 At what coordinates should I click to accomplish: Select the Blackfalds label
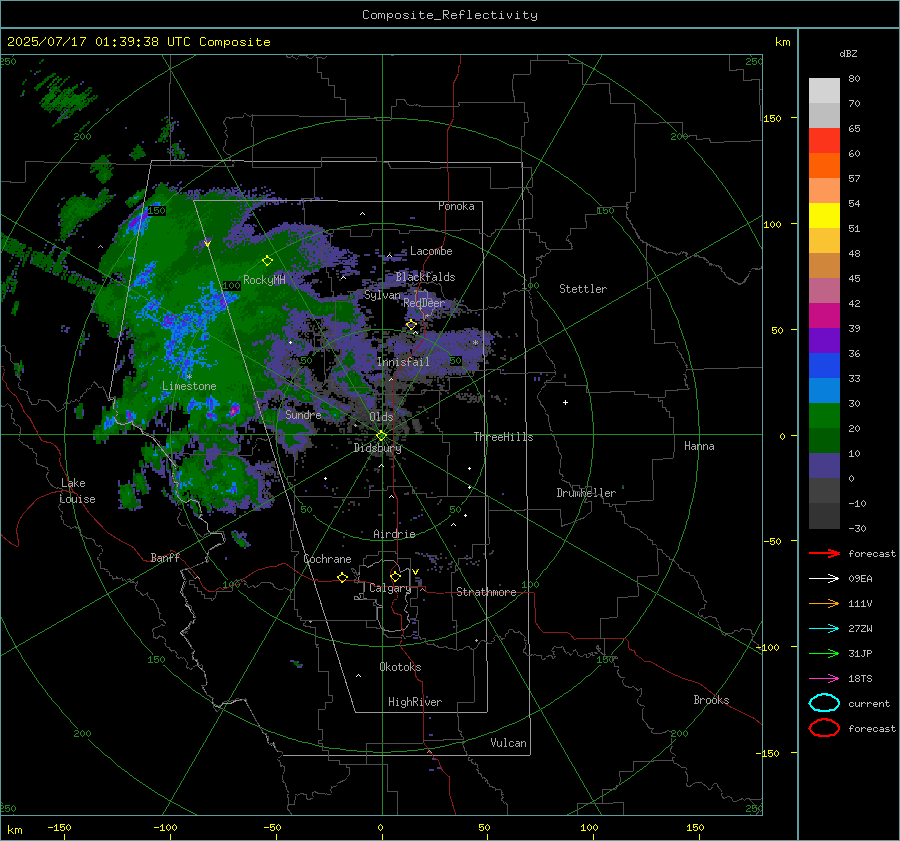coord(425,277)
